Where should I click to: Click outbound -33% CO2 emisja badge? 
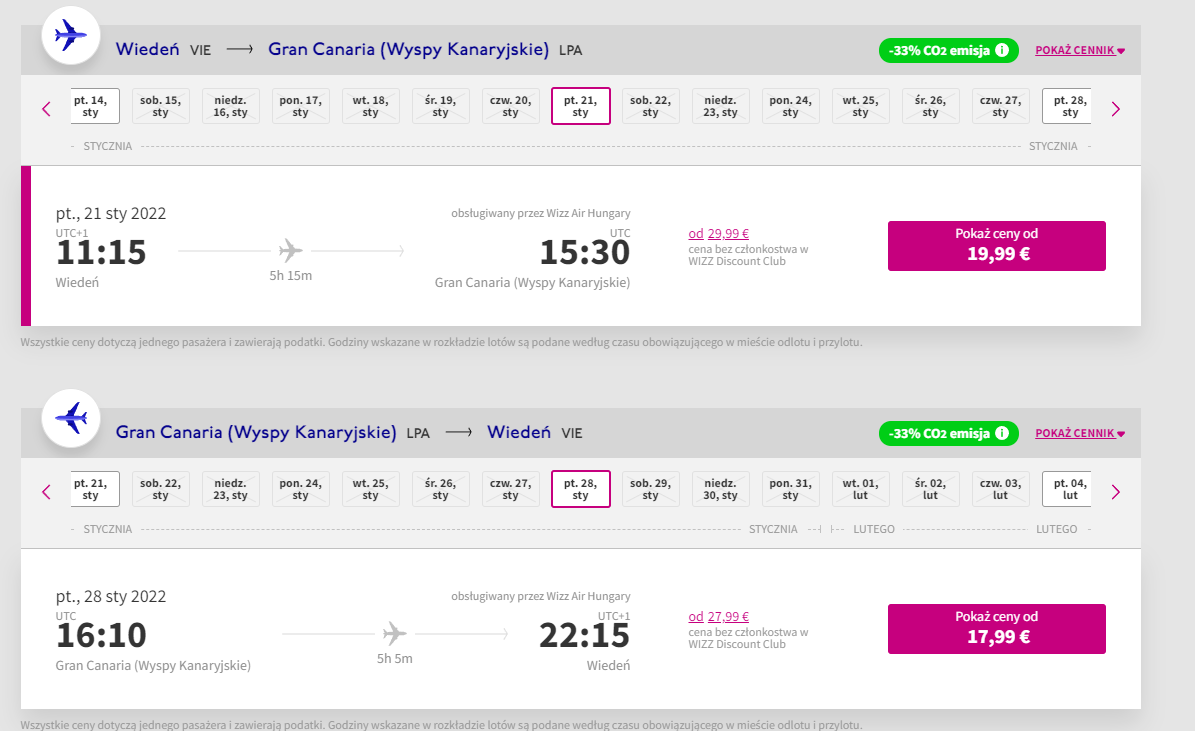pyautogui.click(x=949, y=50)
